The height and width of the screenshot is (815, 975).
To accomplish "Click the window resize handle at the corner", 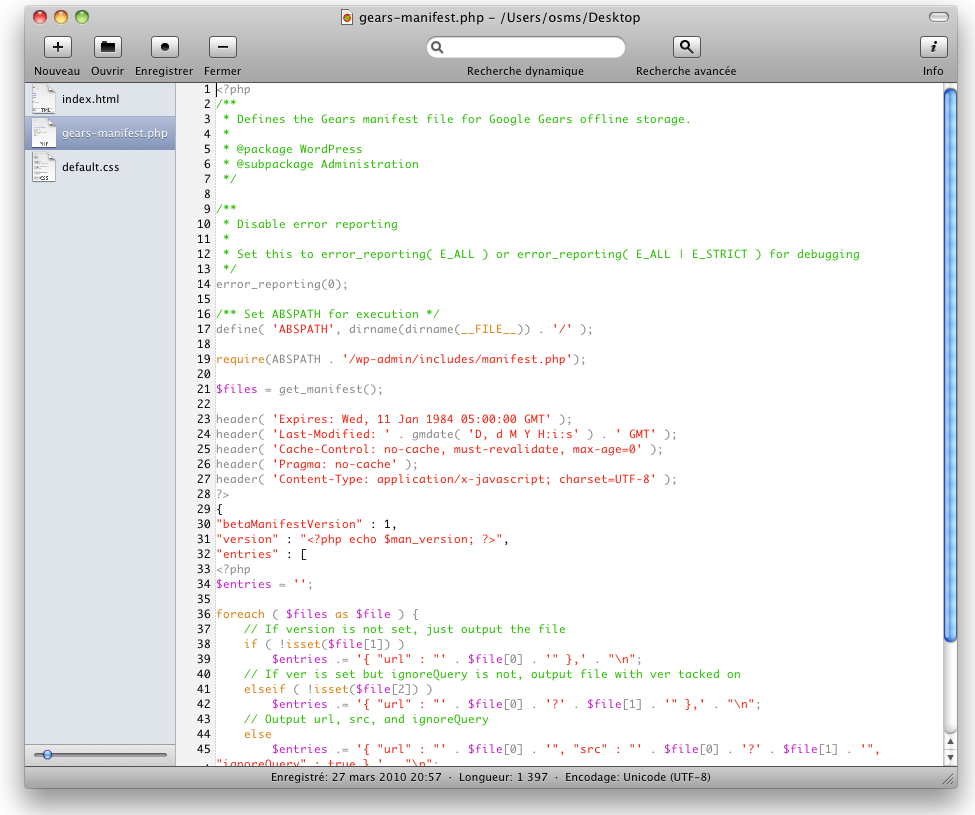I will coord(948,777).
